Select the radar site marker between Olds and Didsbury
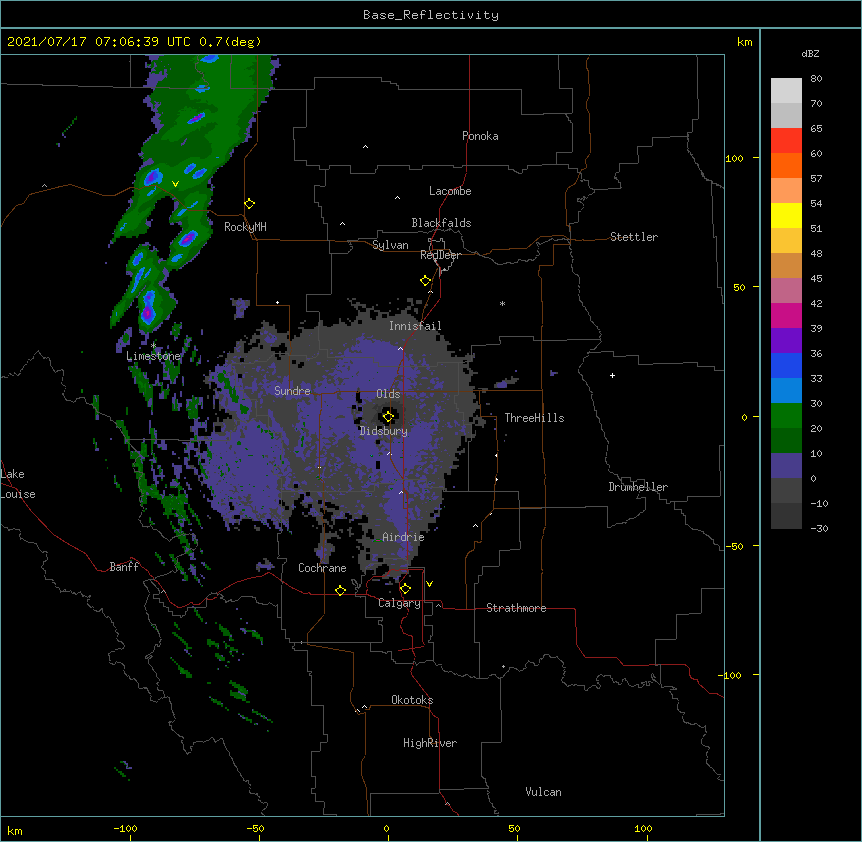862x842 pixels. click(x=388, y=417)
